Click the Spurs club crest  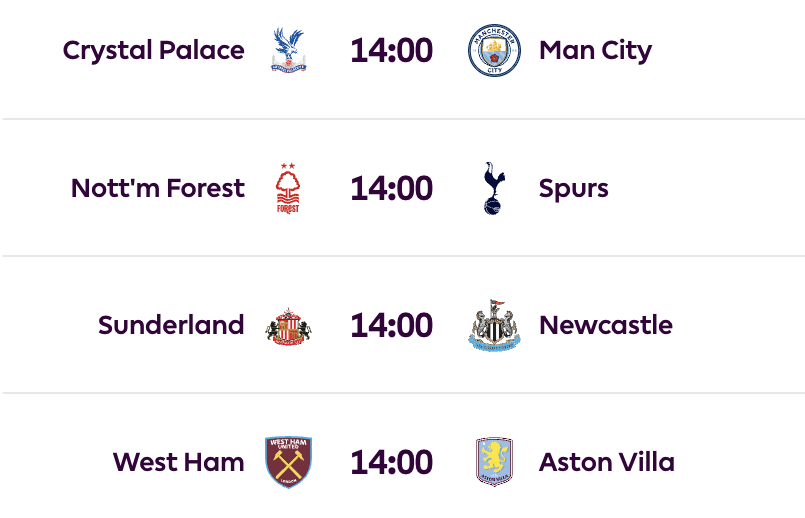(x=494, y=188)
